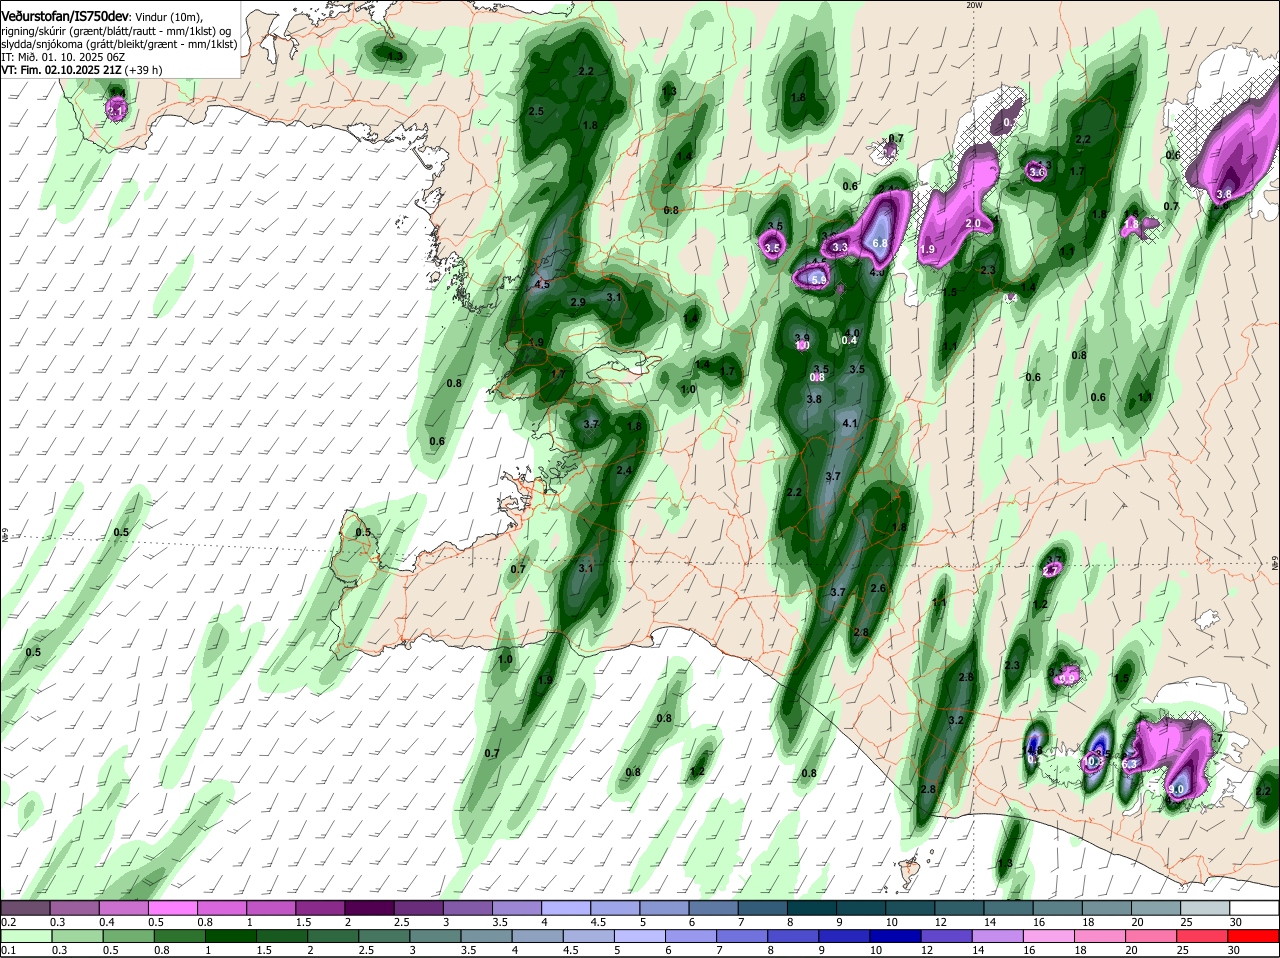Click the 4.1 value on the rain band

(x=851, y=424)
